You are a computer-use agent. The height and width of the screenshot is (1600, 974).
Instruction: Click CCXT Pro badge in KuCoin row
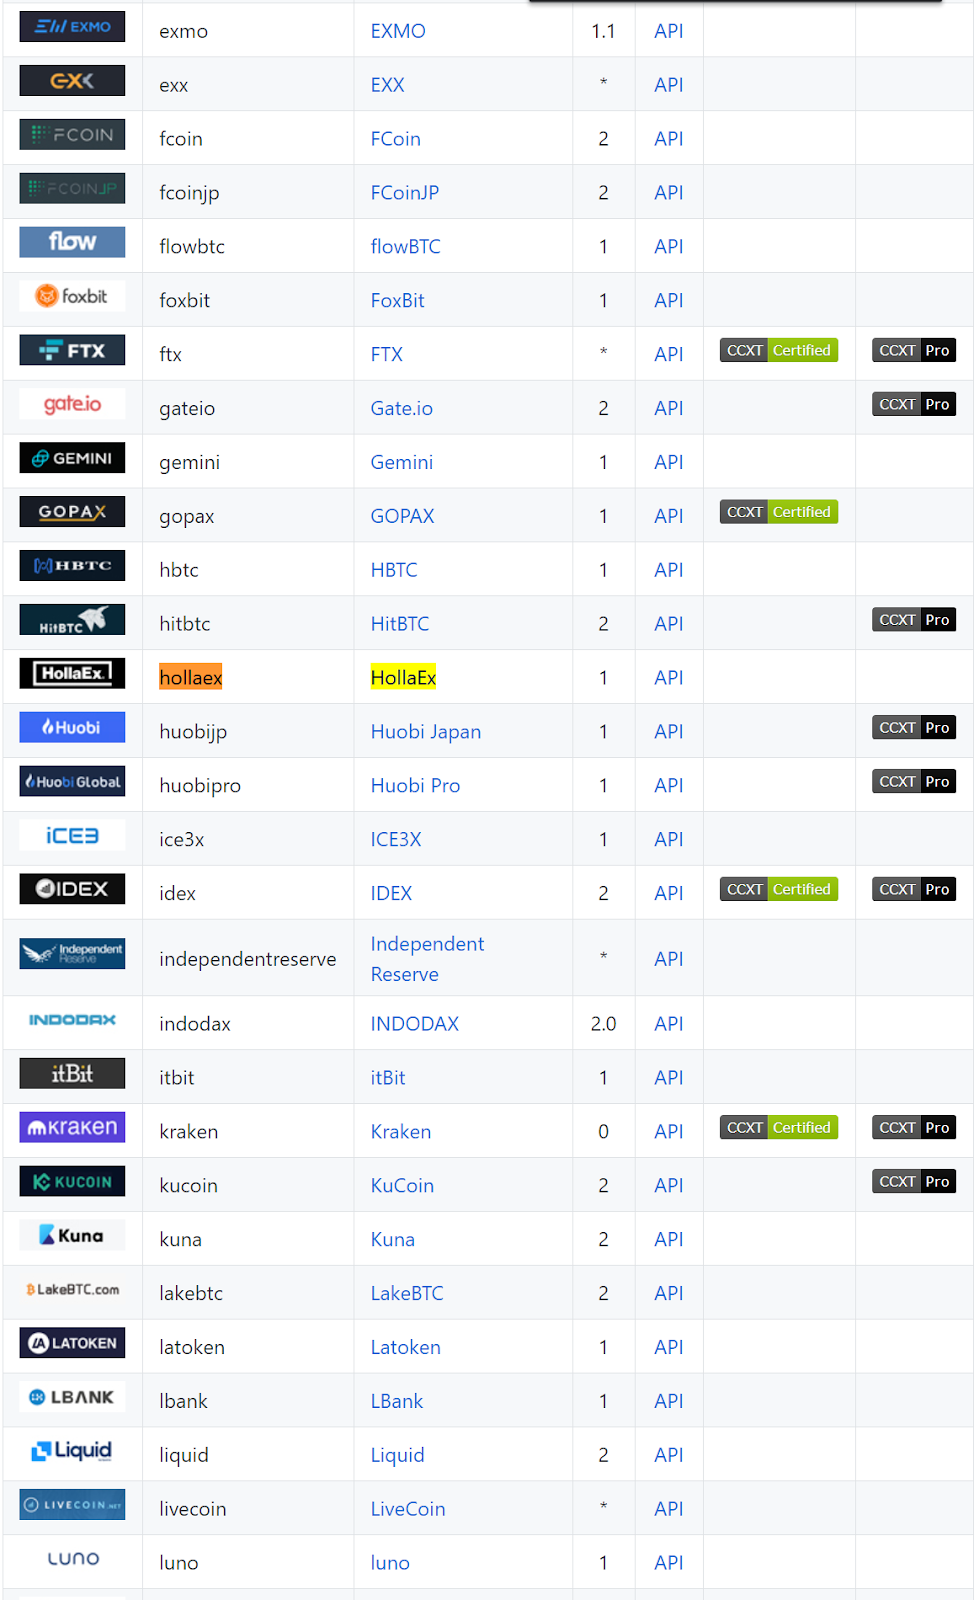914,1181
